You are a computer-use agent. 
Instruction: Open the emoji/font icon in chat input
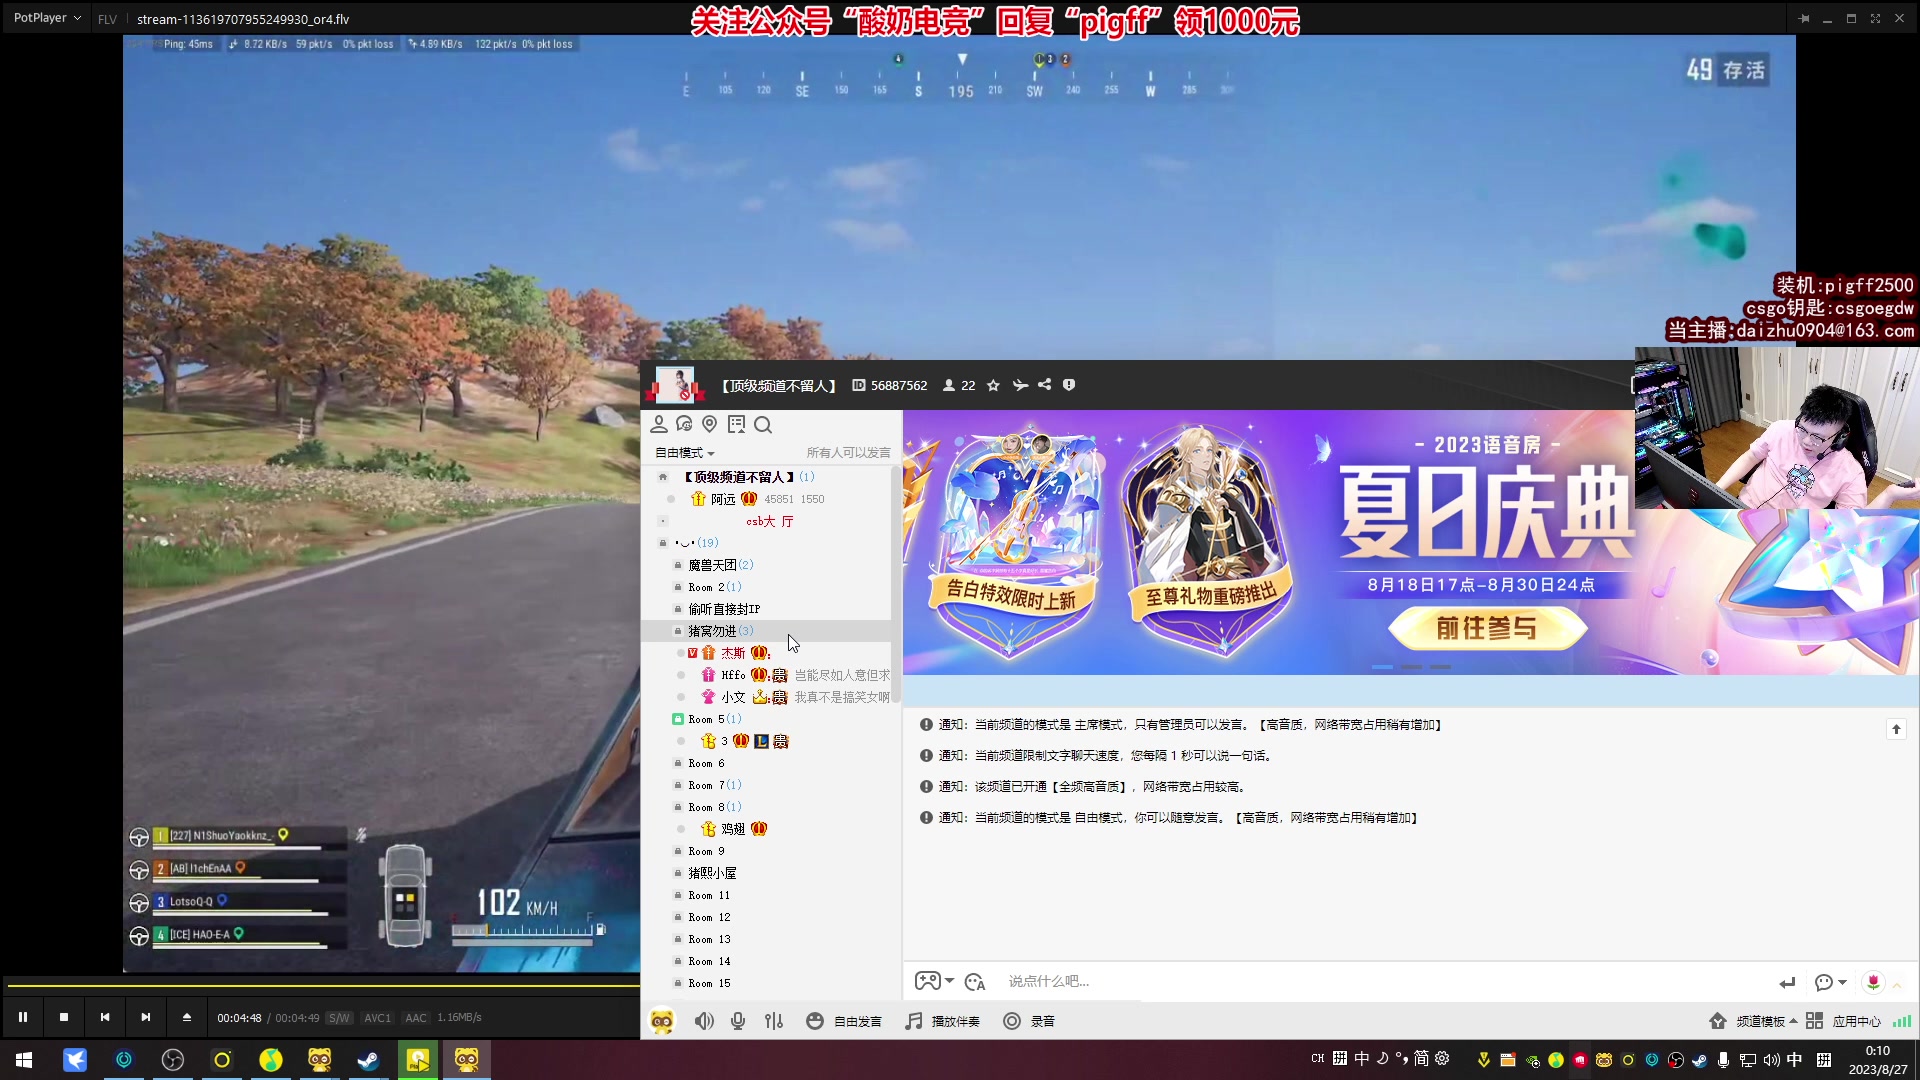[975, 982]
